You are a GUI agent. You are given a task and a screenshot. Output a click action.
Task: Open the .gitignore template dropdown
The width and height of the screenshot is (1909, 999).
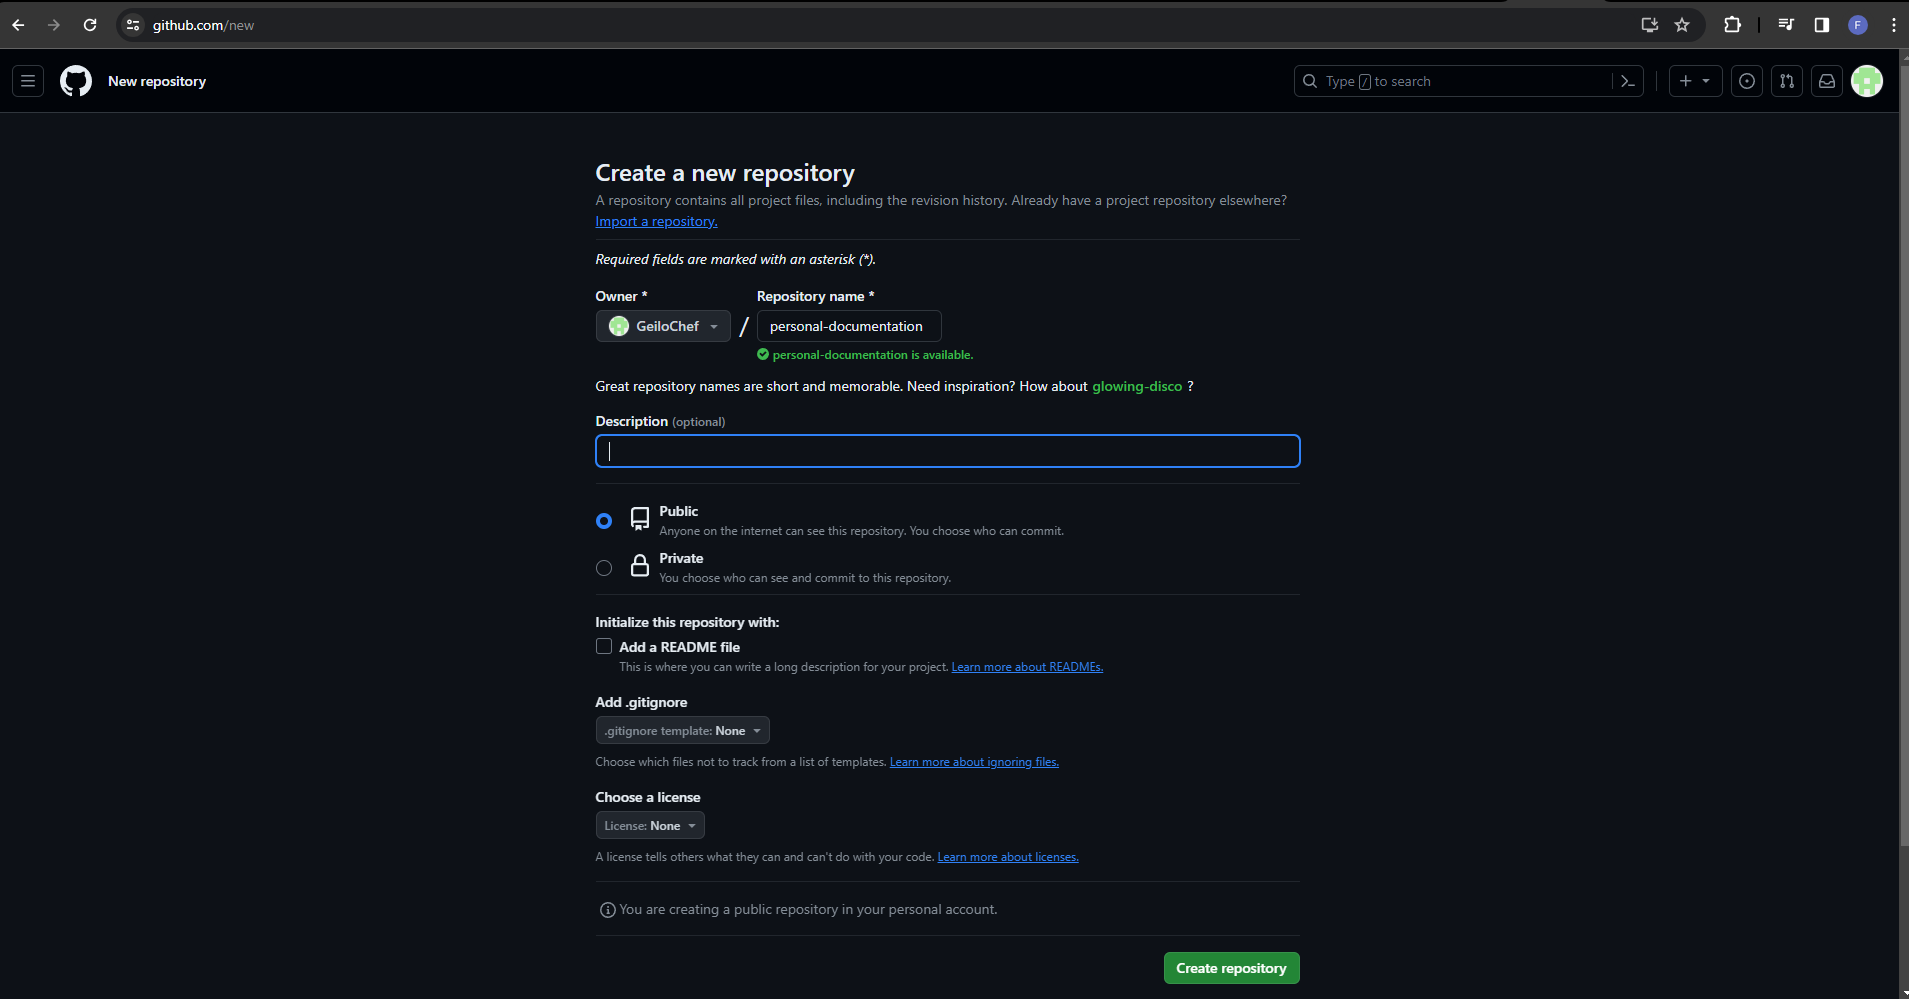[x=682, y=730]
